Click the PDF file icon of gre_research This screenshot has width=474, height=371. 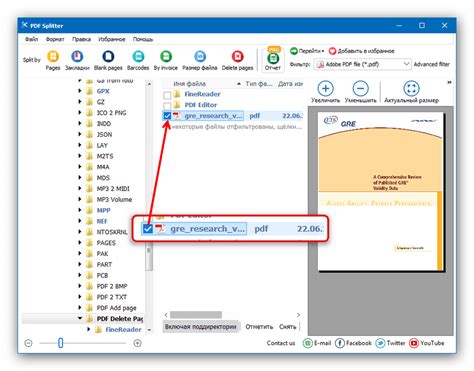point(176,116)
